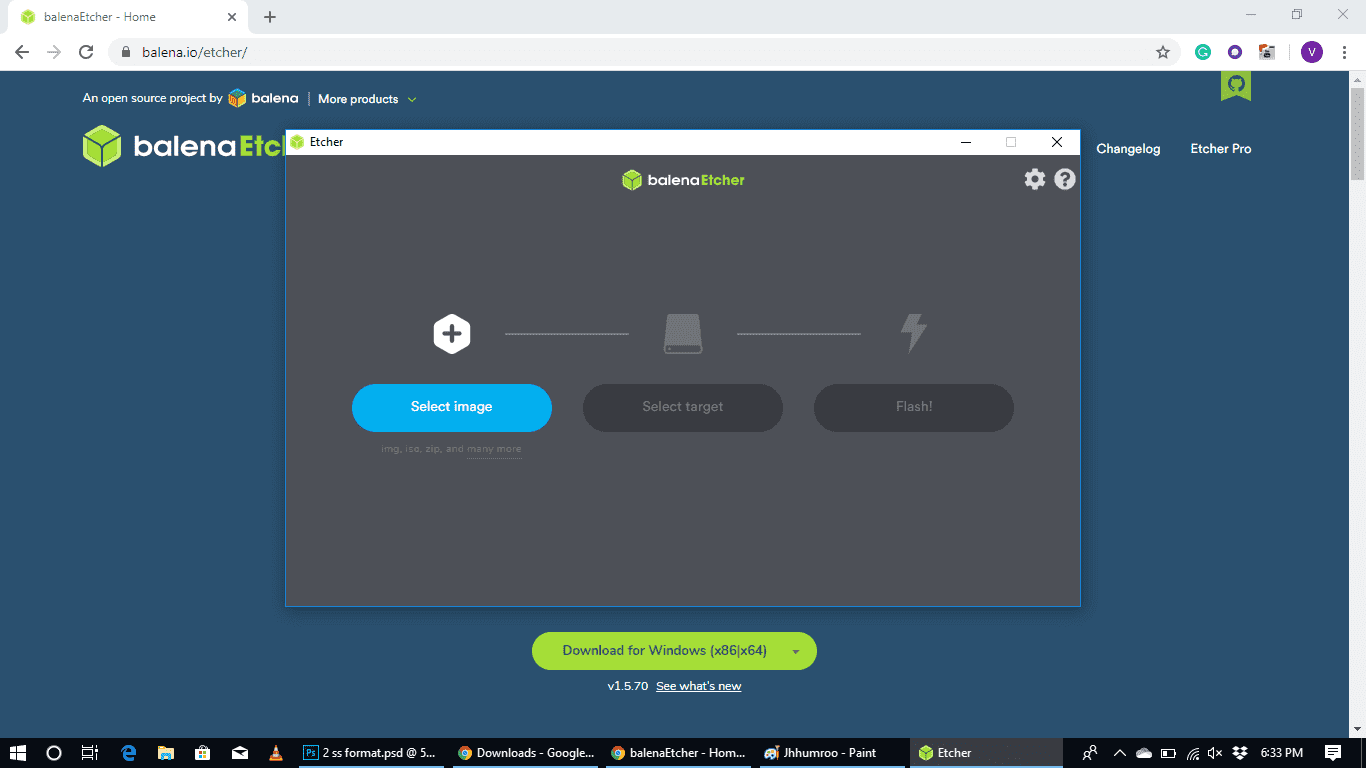This screenshot has width=1366, height=768.
Task: Switch to the balenaEtcher - Home browser tab
Action: point(120,16)
